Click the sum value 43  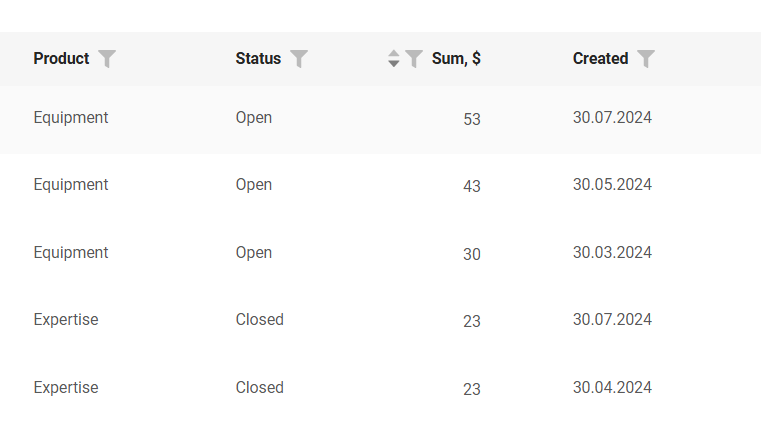click(x=472, y=187)
